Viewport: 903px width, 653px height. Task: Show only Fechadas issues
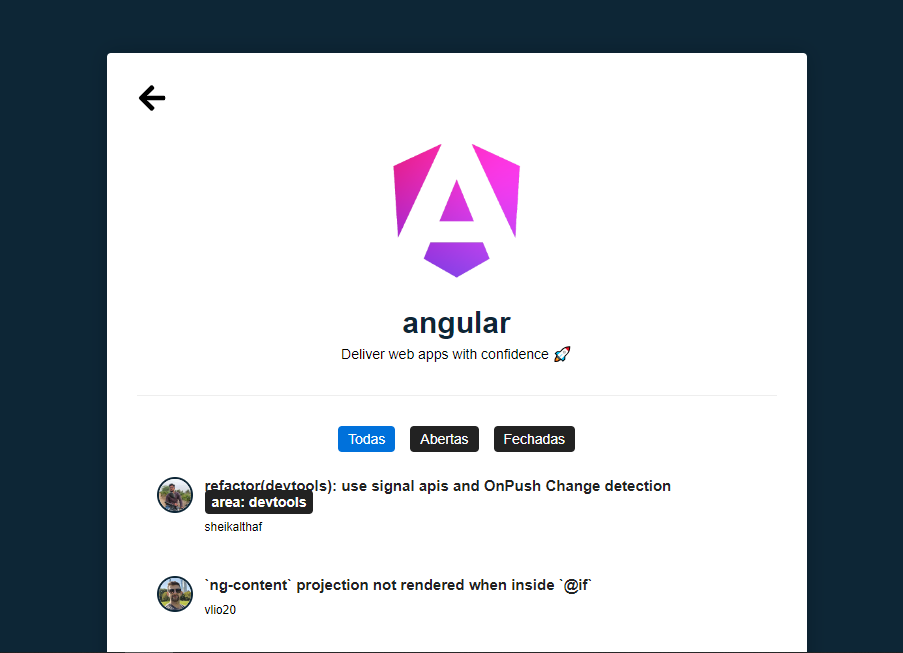pos(534,439)
